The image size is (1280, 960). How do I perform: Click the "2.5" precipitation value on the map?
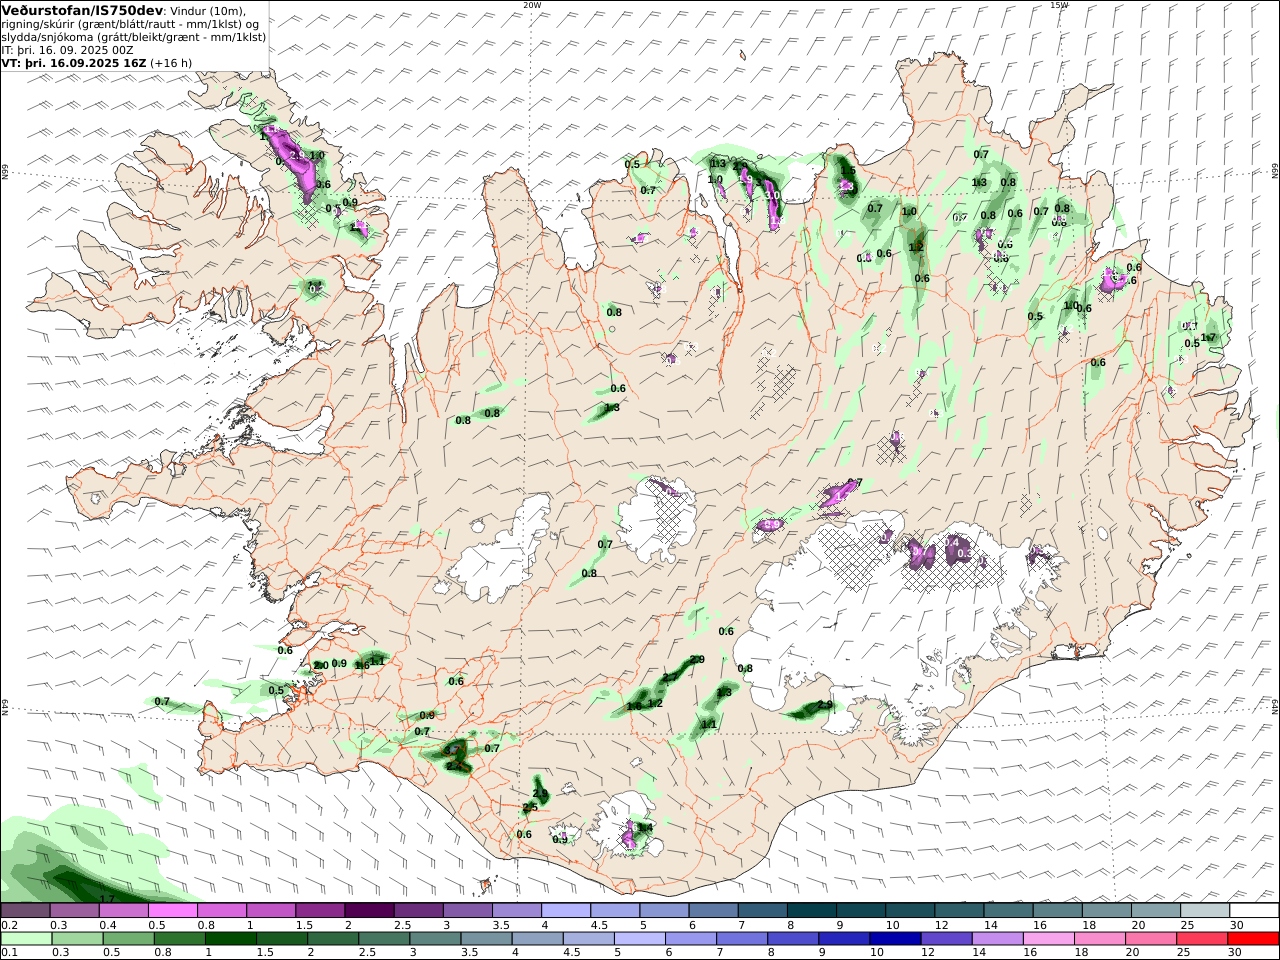click(530, 807)
